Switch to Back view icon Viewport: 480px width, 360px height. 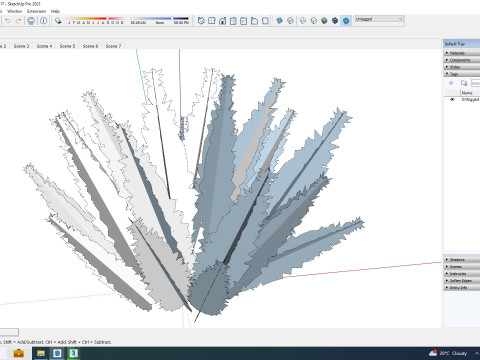click(244, 21)
